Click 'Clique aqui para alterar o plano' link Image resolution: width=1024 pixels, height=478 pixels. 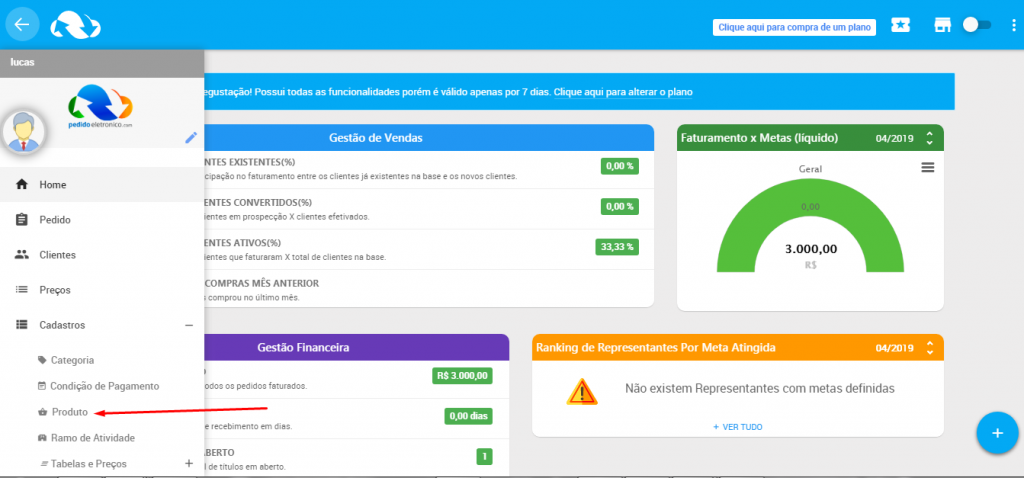[x=623, y=92]
